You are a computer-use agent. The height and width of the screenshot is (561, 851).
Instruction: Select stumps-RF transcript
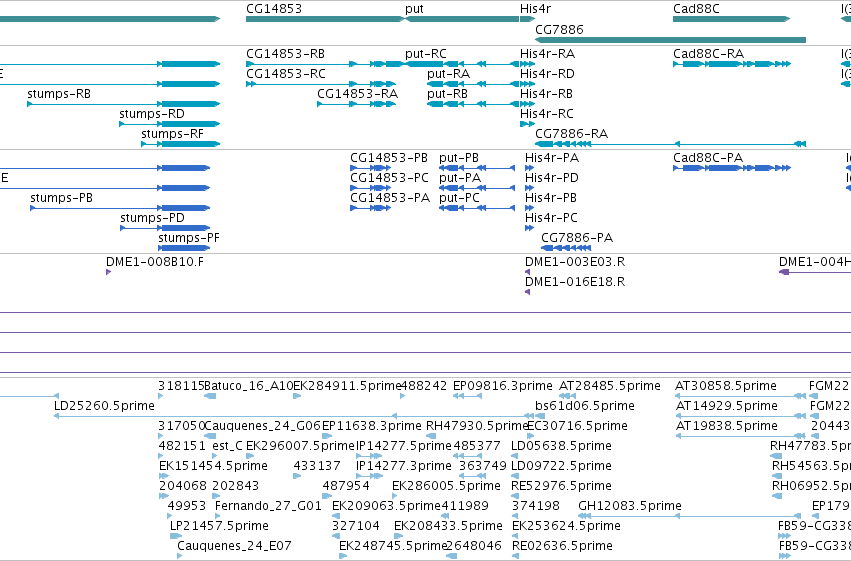181,144
